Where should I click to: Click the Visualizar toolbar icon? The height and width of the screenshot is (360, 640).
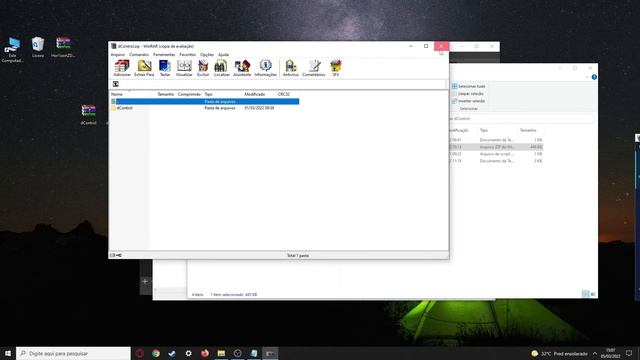[x=184, y=68]
